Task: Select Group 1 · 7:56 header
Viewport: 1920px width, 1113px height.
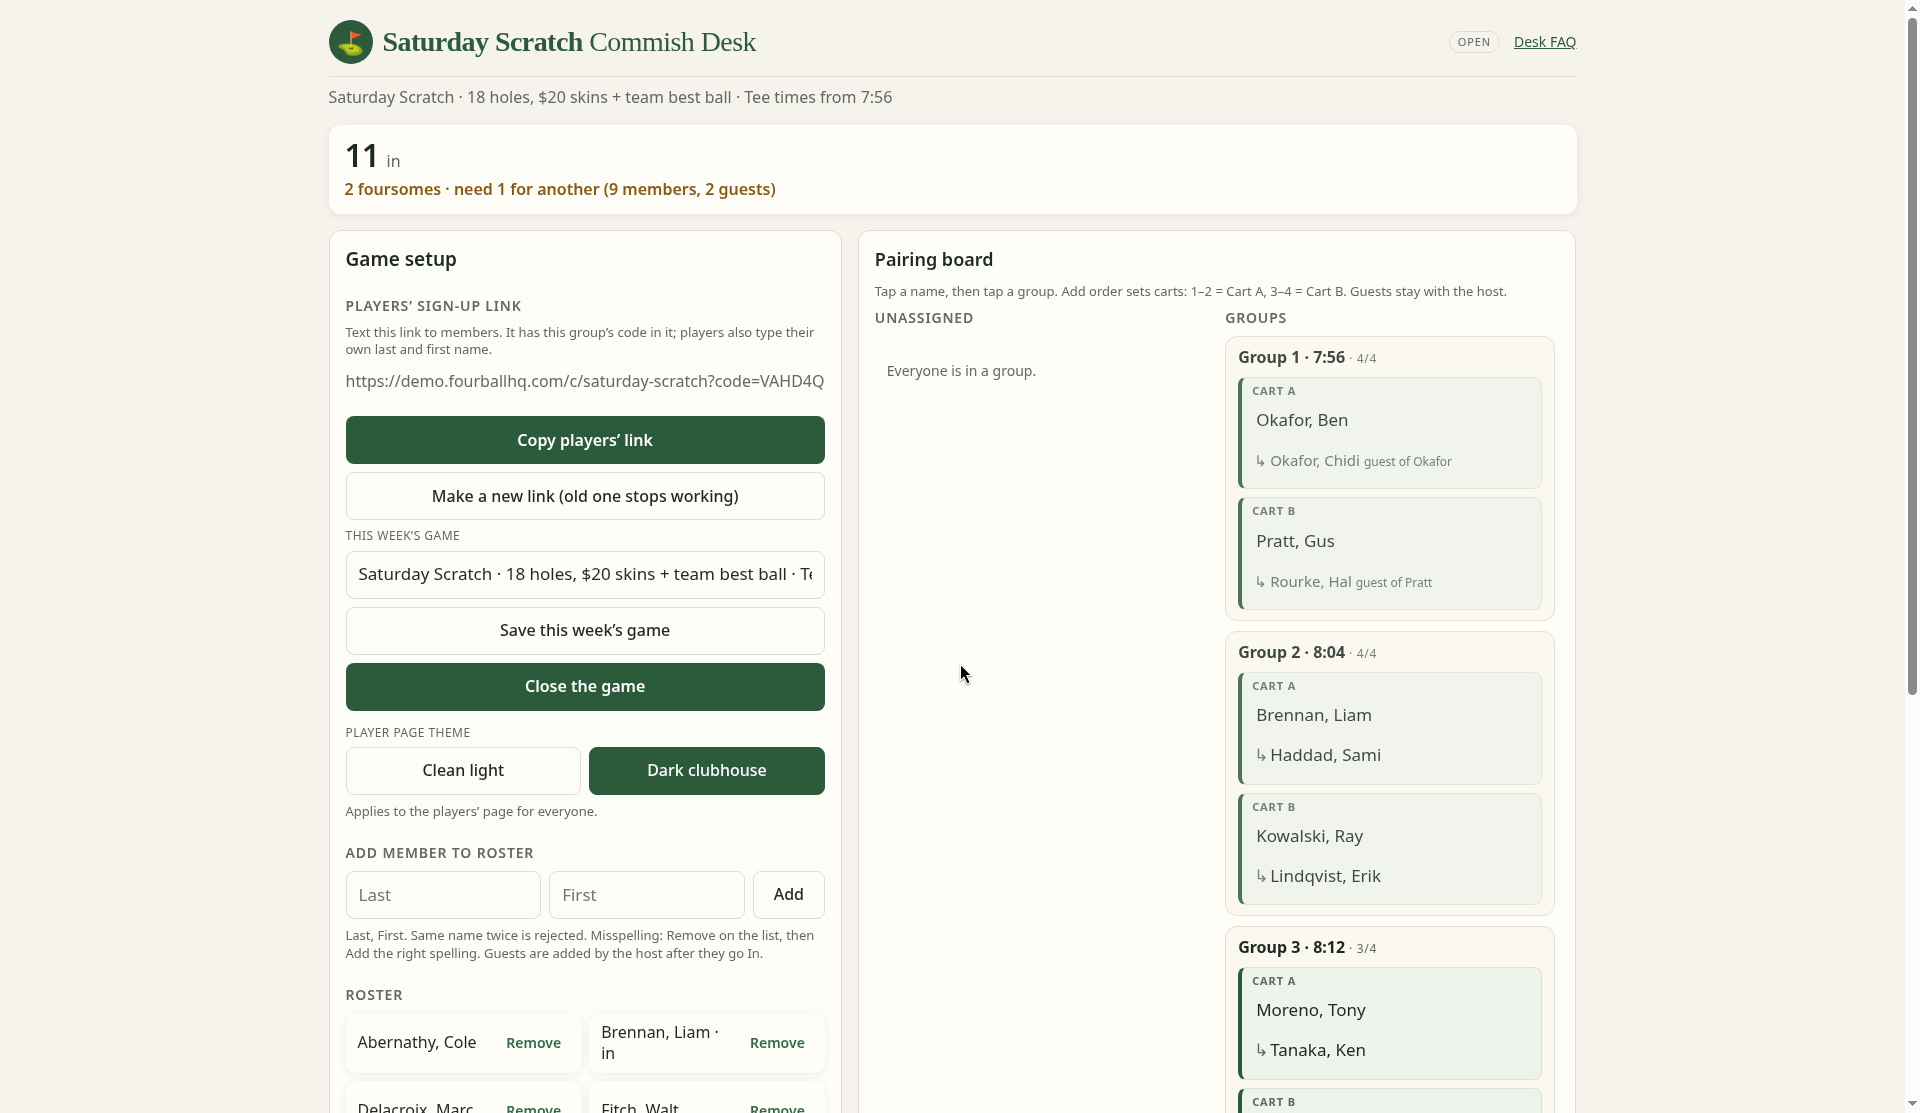Action: pyautogui.click(x=1307, y=358)
